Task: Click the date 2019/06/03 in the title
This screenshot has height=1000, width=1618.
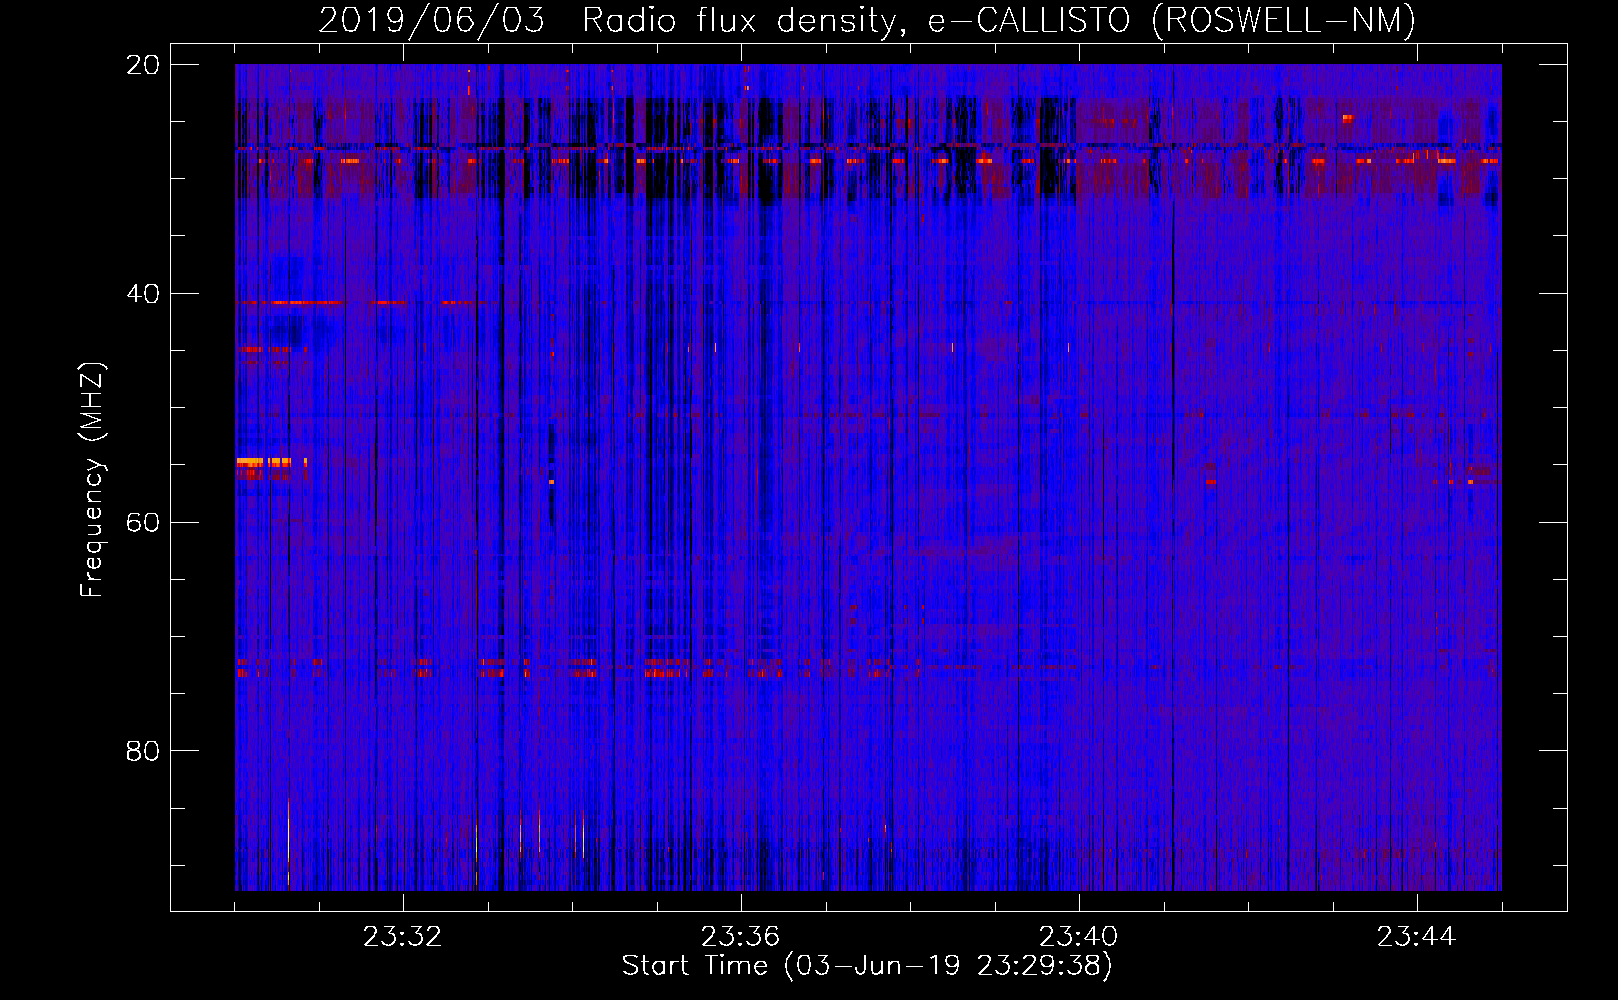Action: (431, 20)
